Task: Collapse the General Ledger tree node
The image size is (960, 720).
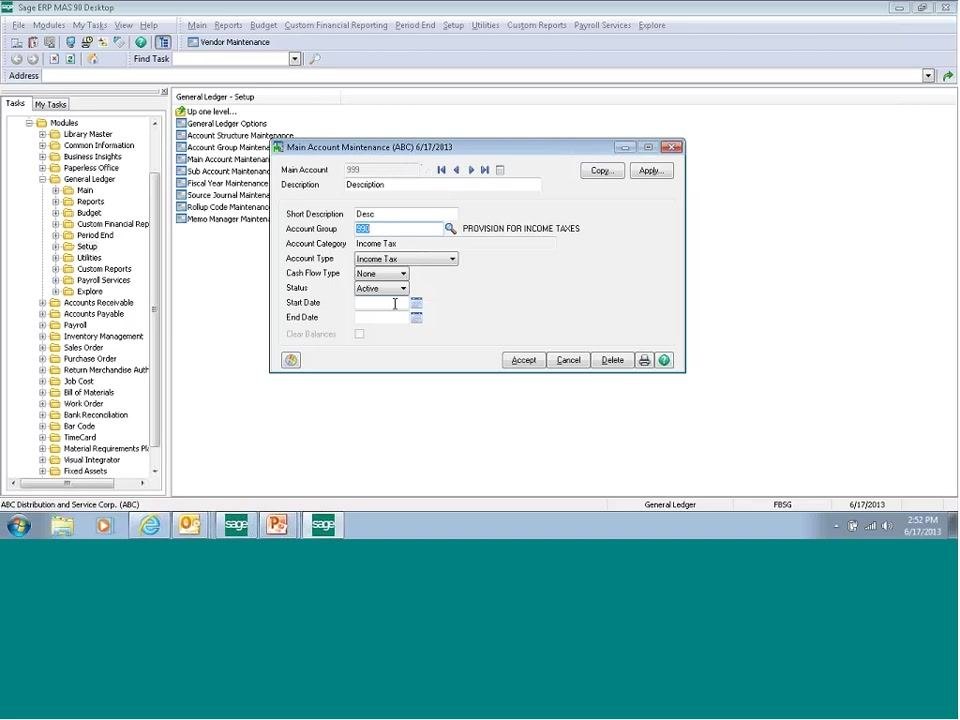Action: tap(42, 179)
